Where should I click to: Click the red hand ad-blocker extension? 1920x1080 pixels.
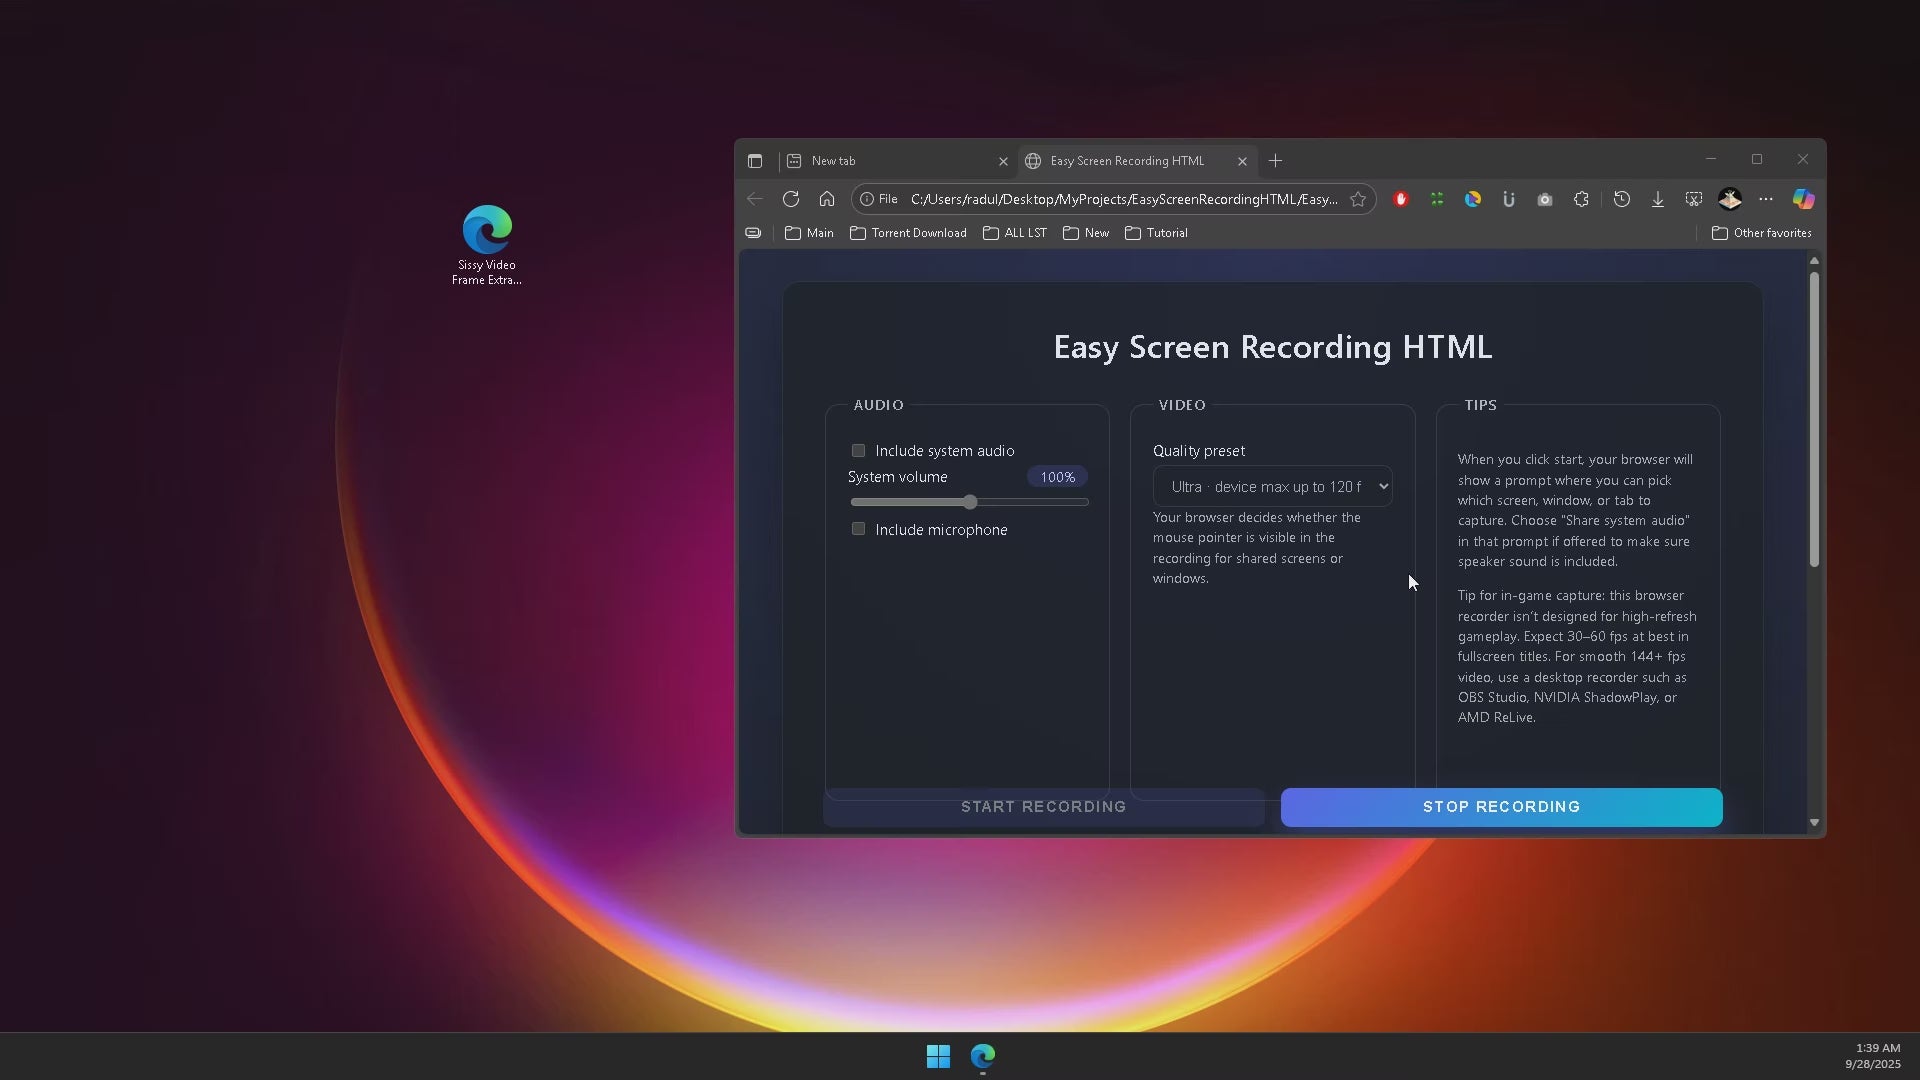click(x=1401, y=200)
